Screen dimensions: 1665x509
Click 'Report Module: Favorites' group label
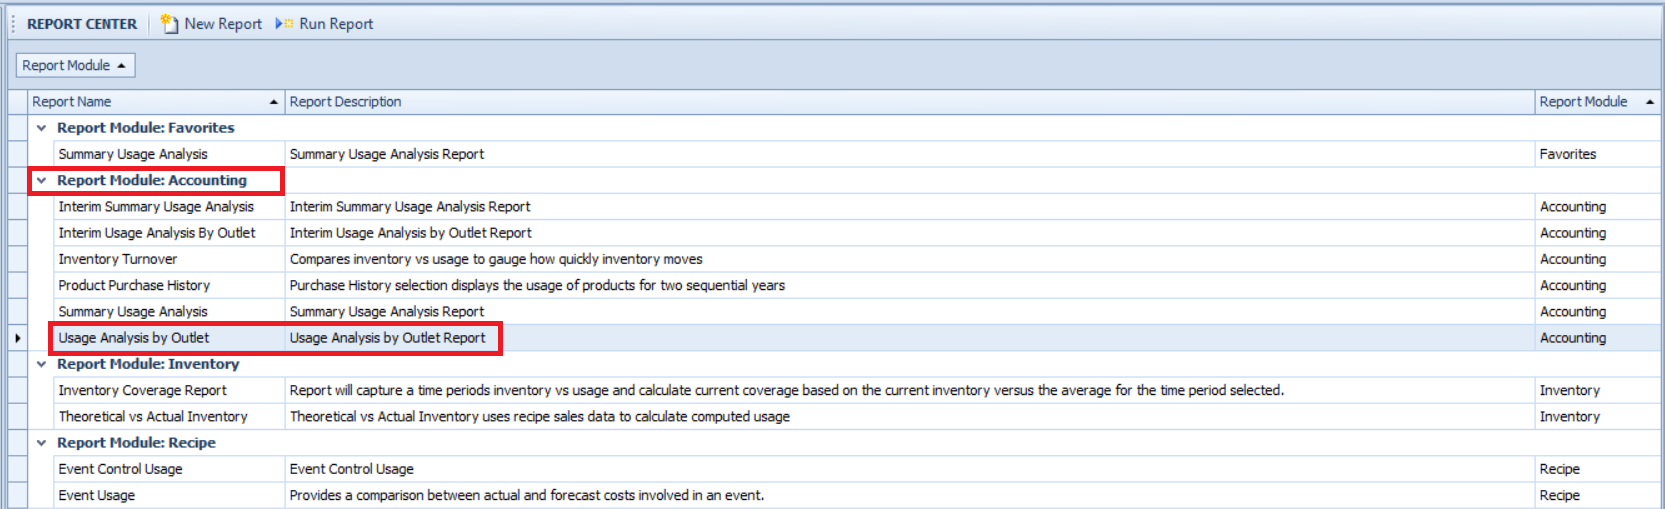(145, 128)
